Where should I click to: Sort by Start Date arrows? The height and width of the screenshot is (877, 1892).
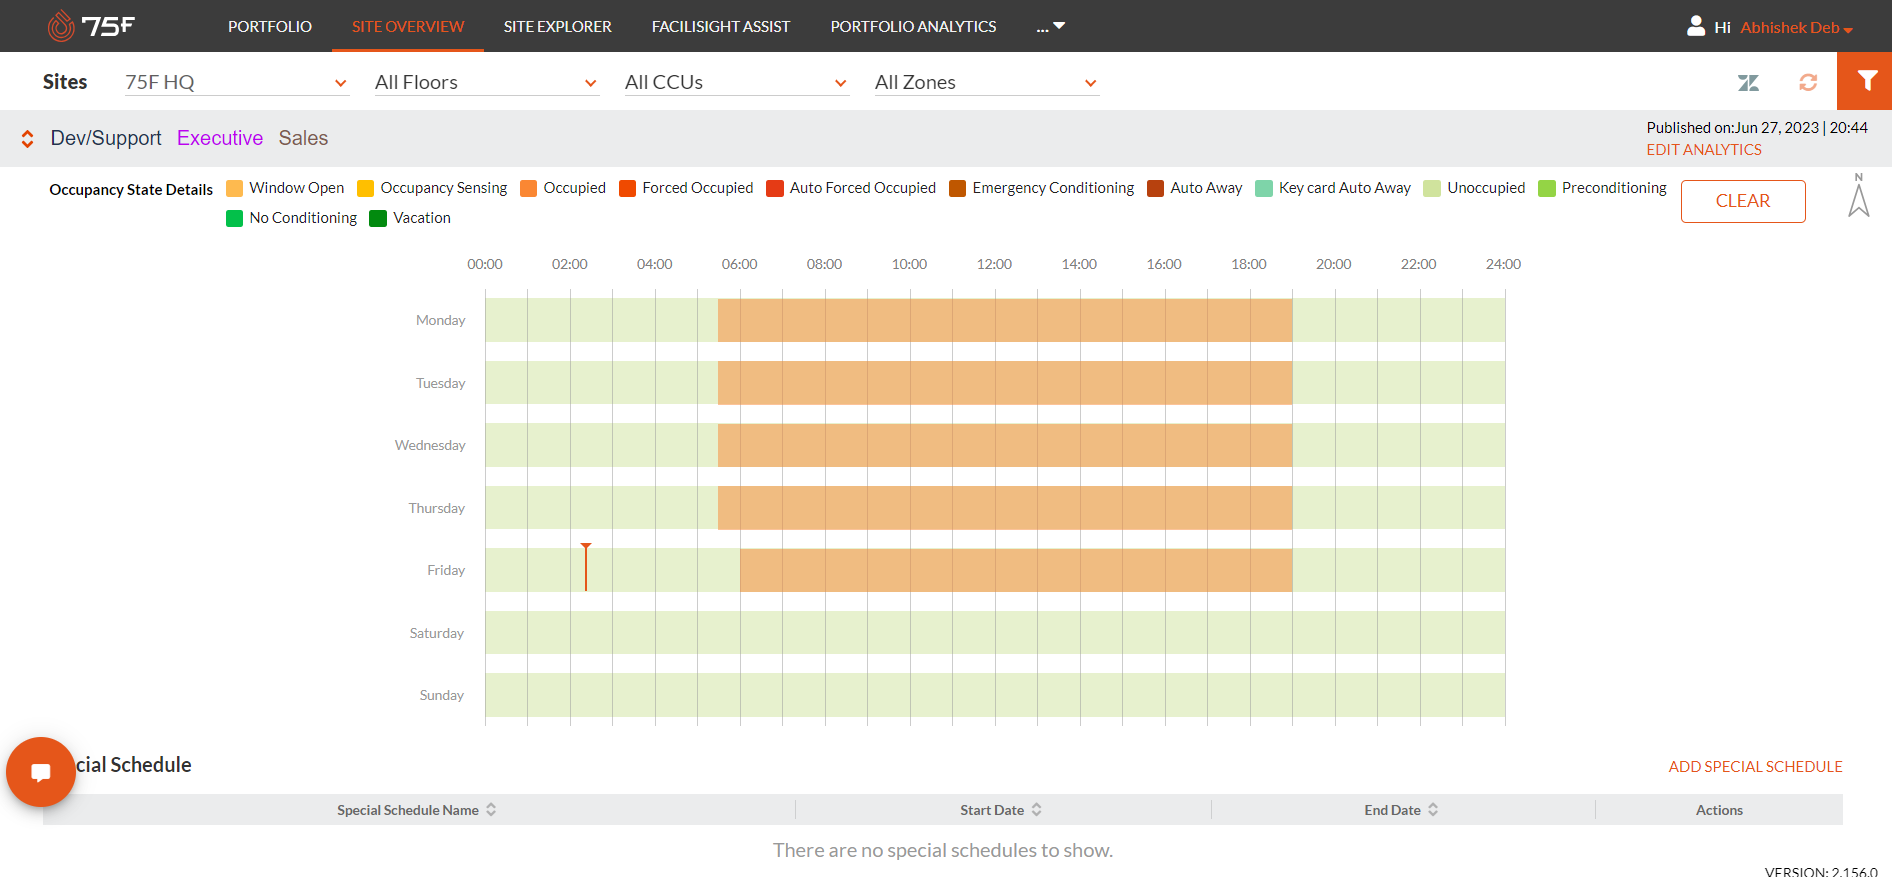coord(1037,810)
